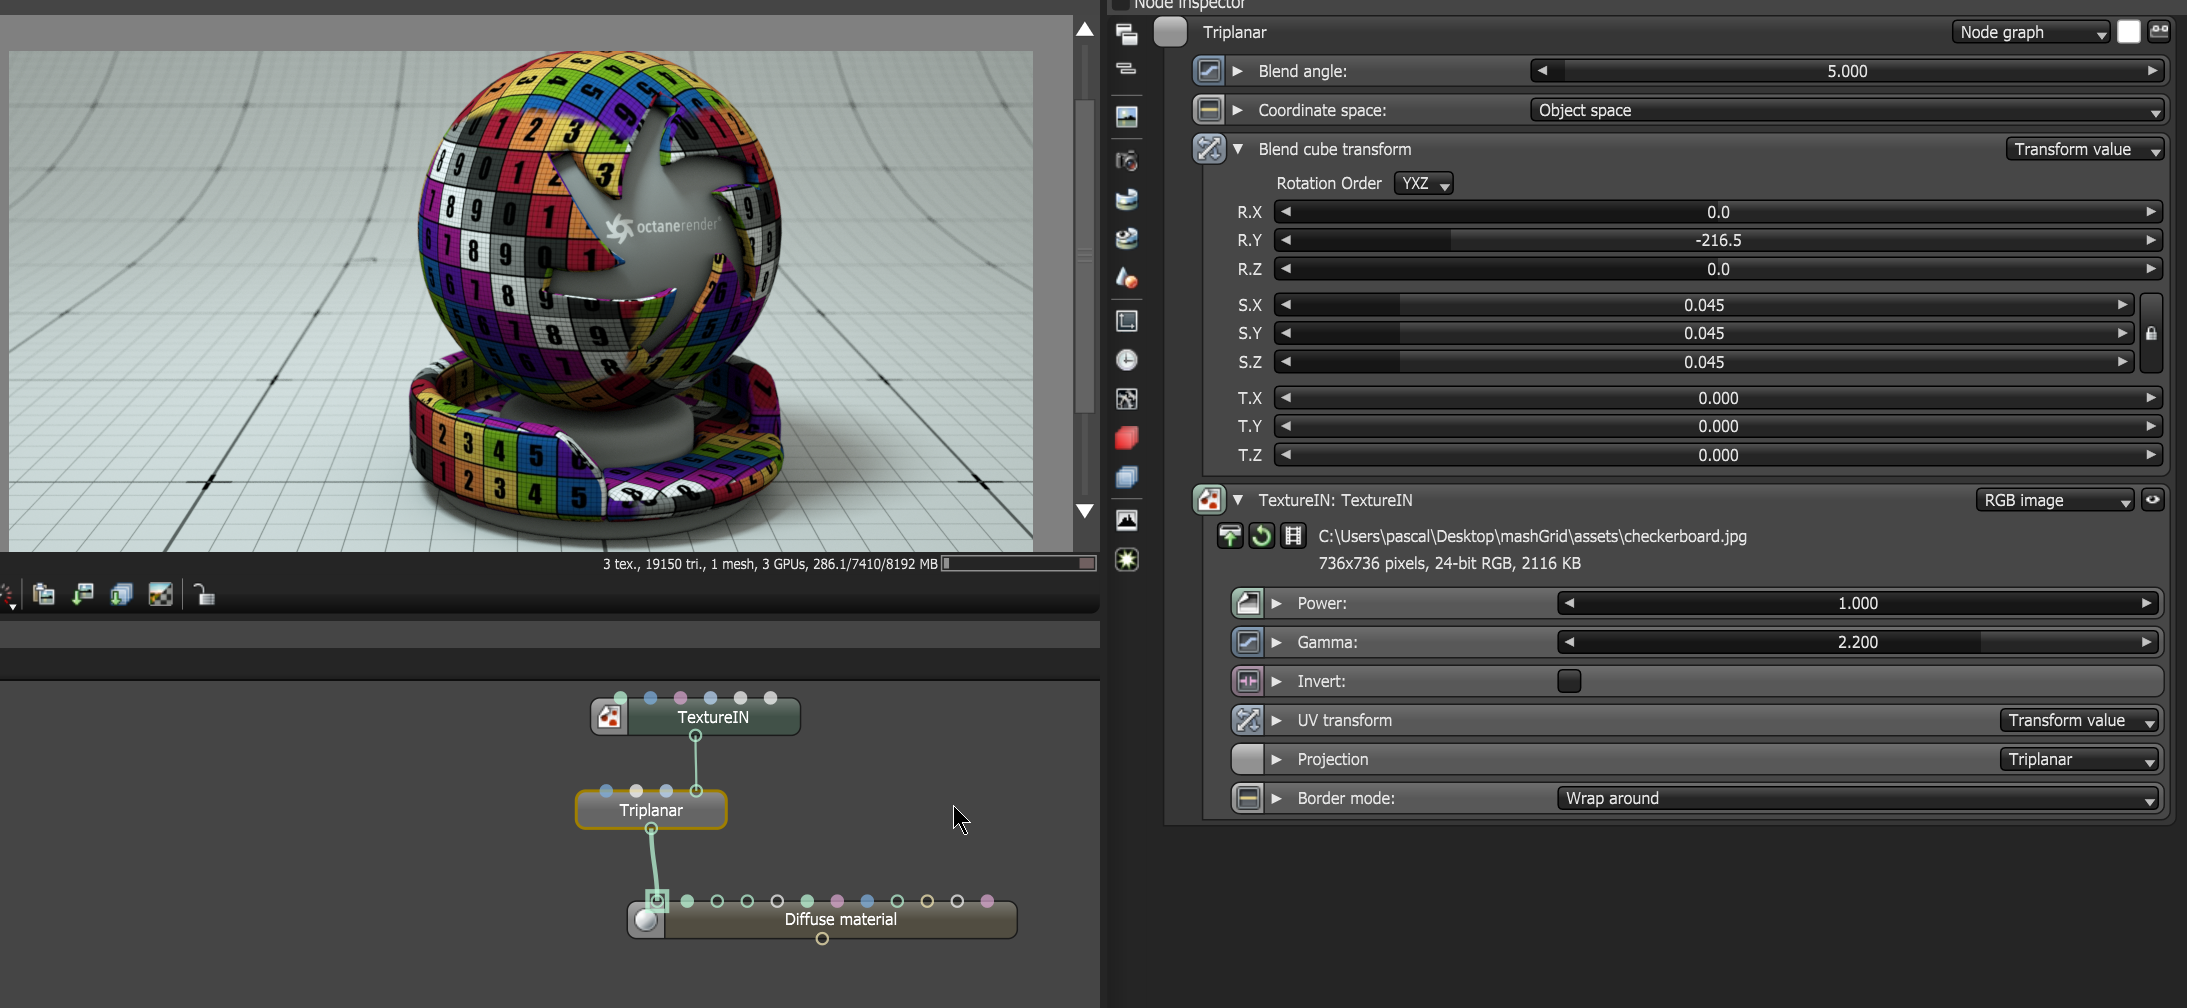Viewport: 2187px width, 1008px height.
Task: Click the white square next to Node graph
Action: (x=2129, y=32)
